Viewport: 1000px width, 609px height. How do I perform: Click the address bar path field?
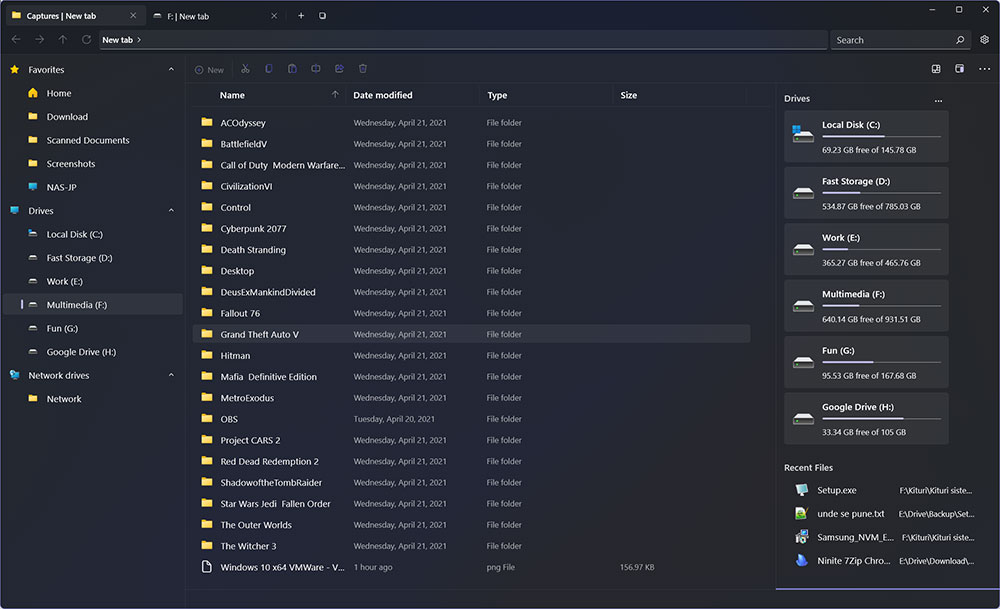click(x=464, y=40)
